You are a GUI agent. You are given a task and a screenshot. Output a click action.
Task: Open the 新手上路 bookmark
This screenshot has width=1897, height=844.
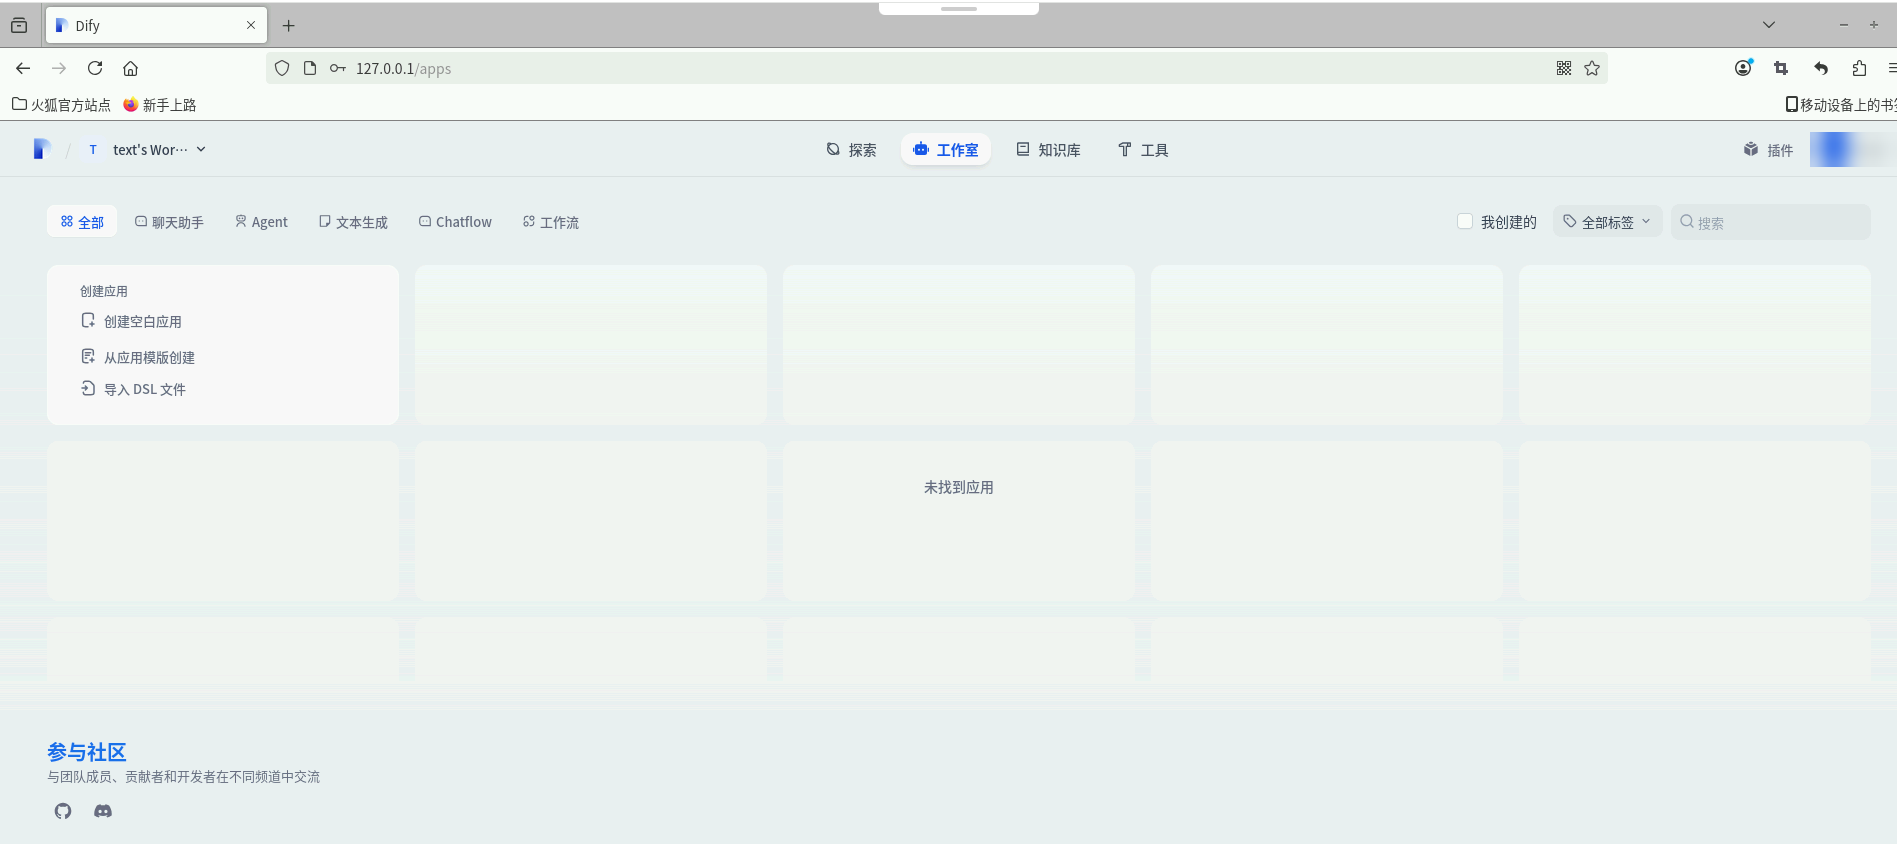pos(160,104)
